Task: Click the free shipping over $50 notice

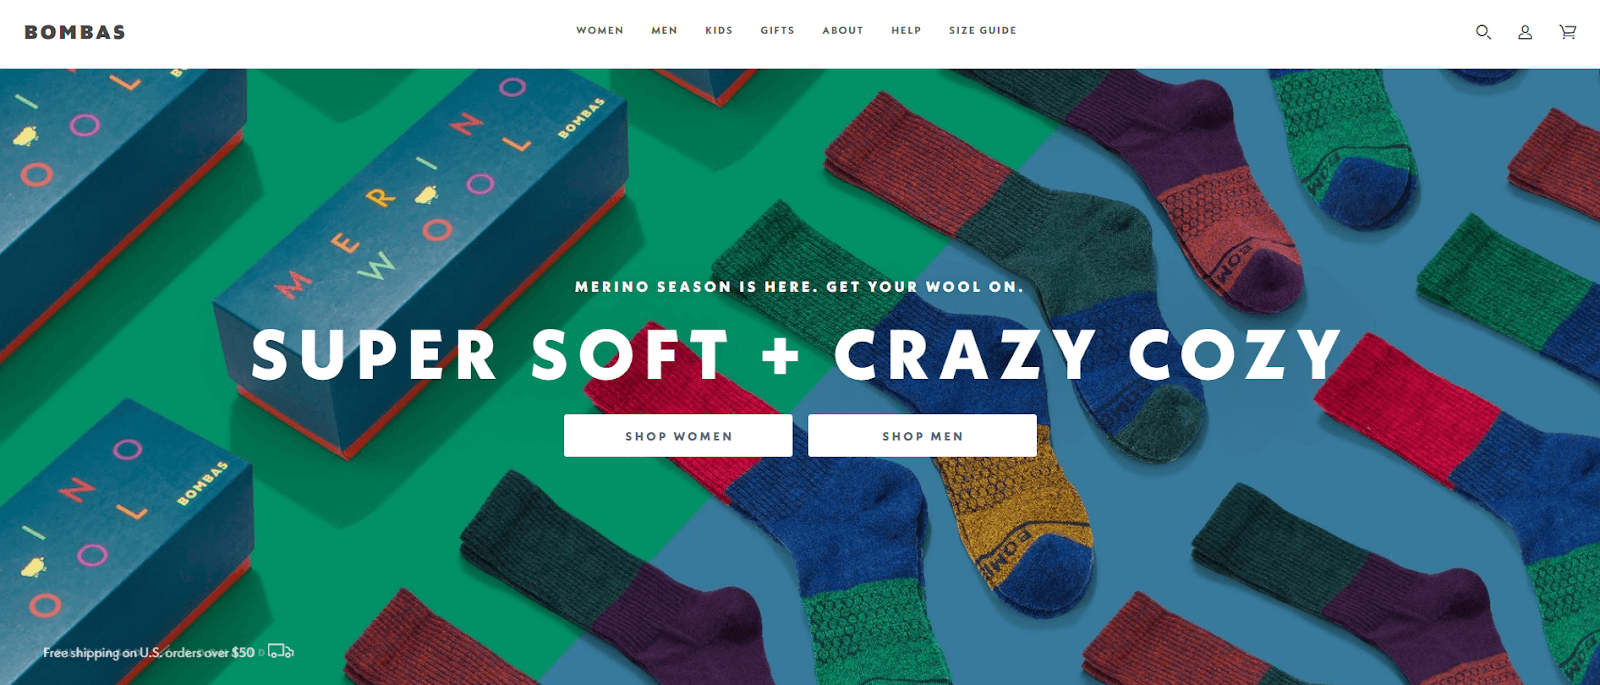Action: [x=149, y=652]
